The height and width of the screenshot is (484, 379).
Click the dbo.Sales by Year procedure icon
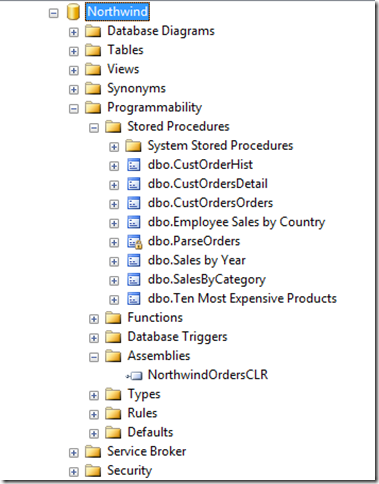[134, 261]
